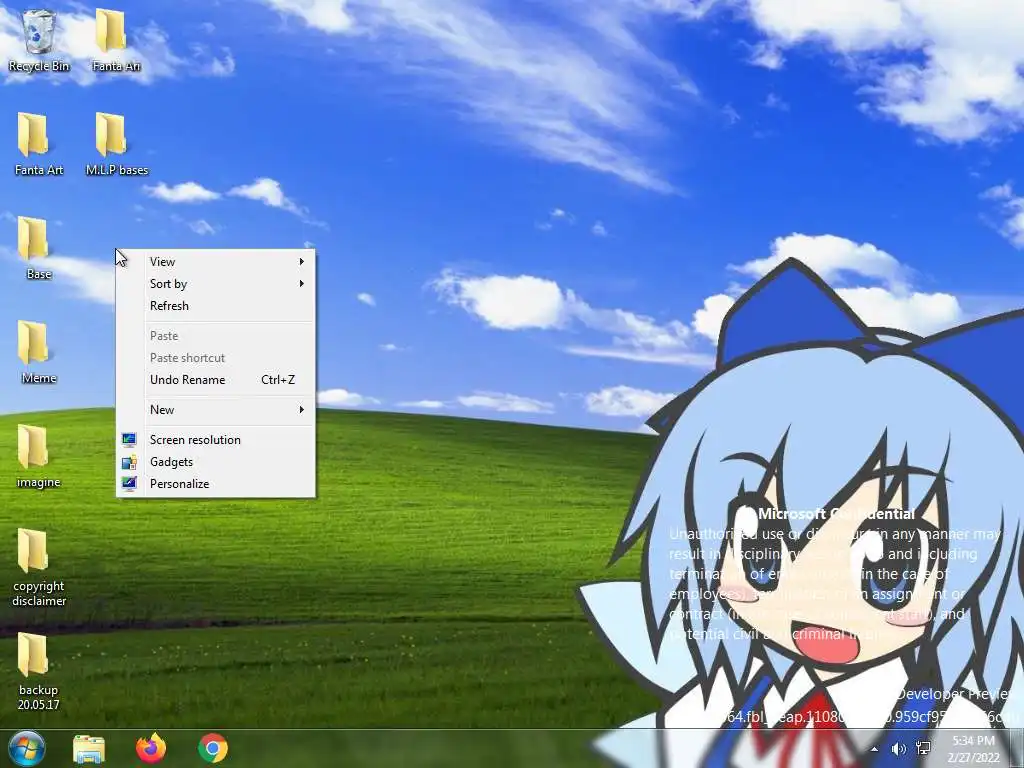Expand the New submenu

point(216,409)
